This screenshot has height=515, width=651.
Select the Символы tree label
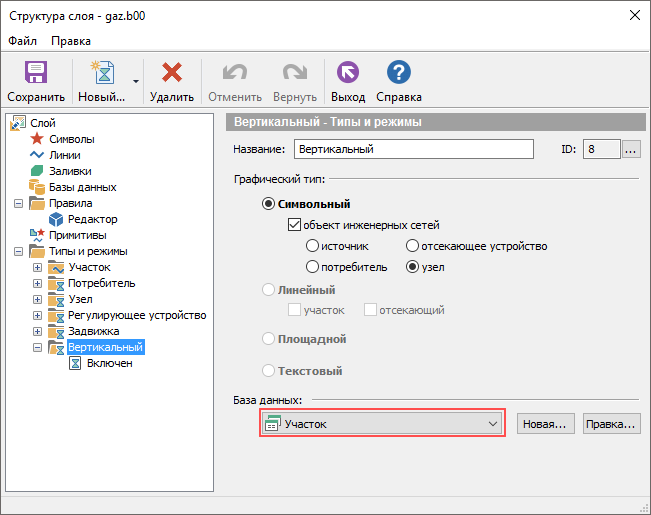coord(72,139)
